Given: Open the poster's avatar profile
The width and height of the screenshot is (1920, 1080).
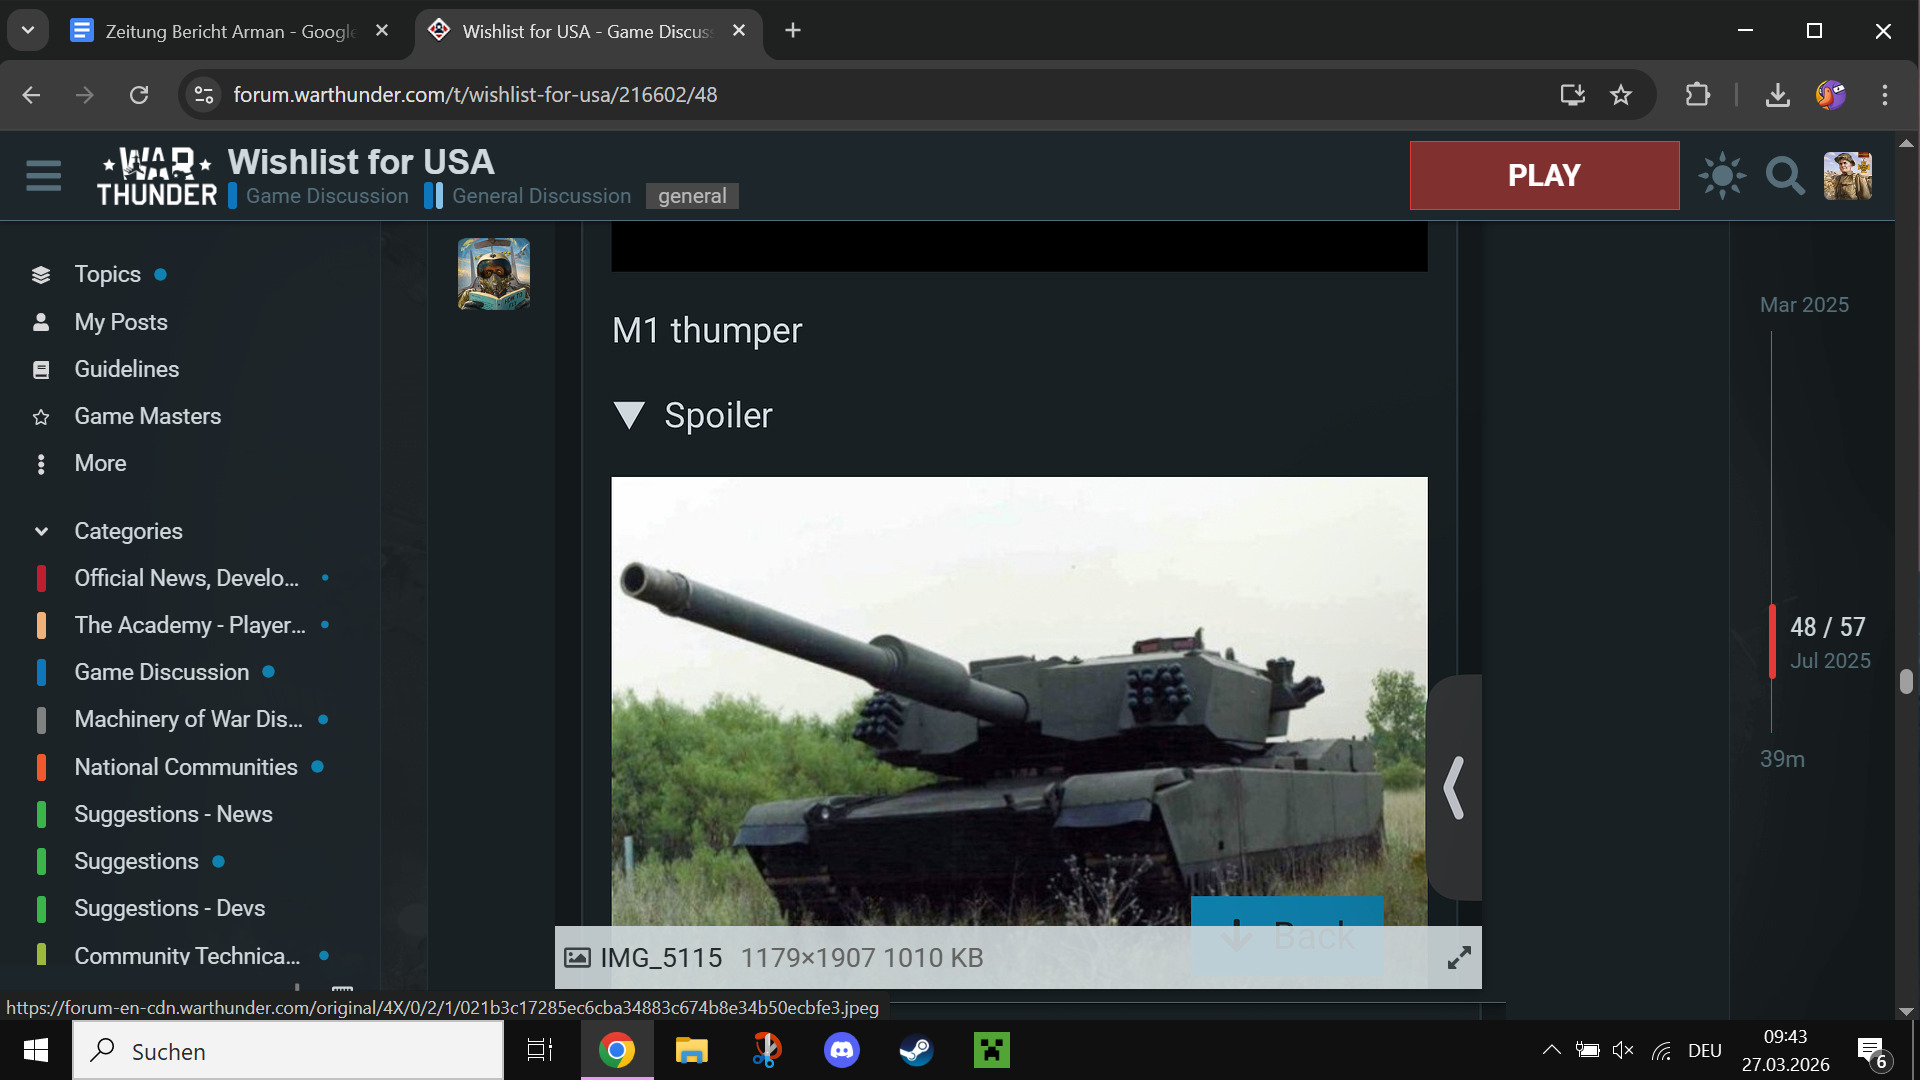Looking at the screenshot, I should click(494, 274).
